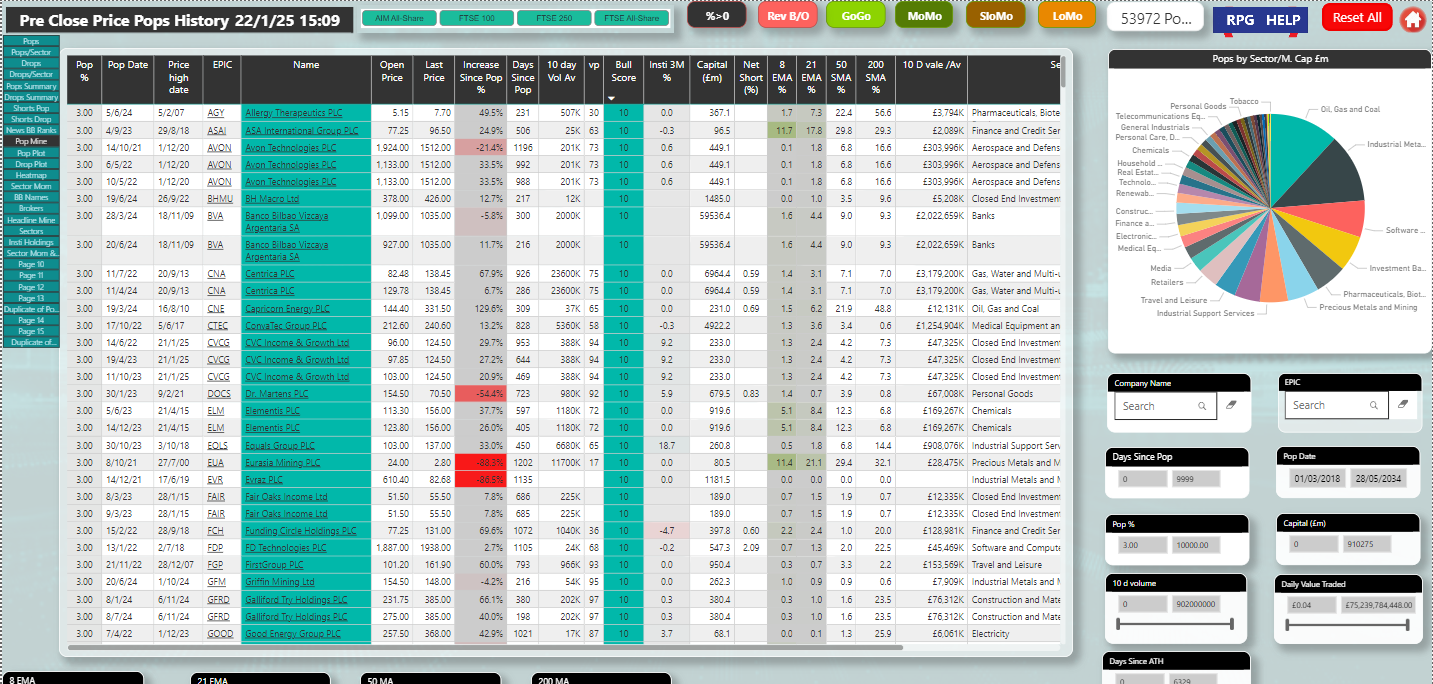This screenshot has width=1433, height=684.
Task: Clear the Company Name search with eraser
Action: [1231, 405]
